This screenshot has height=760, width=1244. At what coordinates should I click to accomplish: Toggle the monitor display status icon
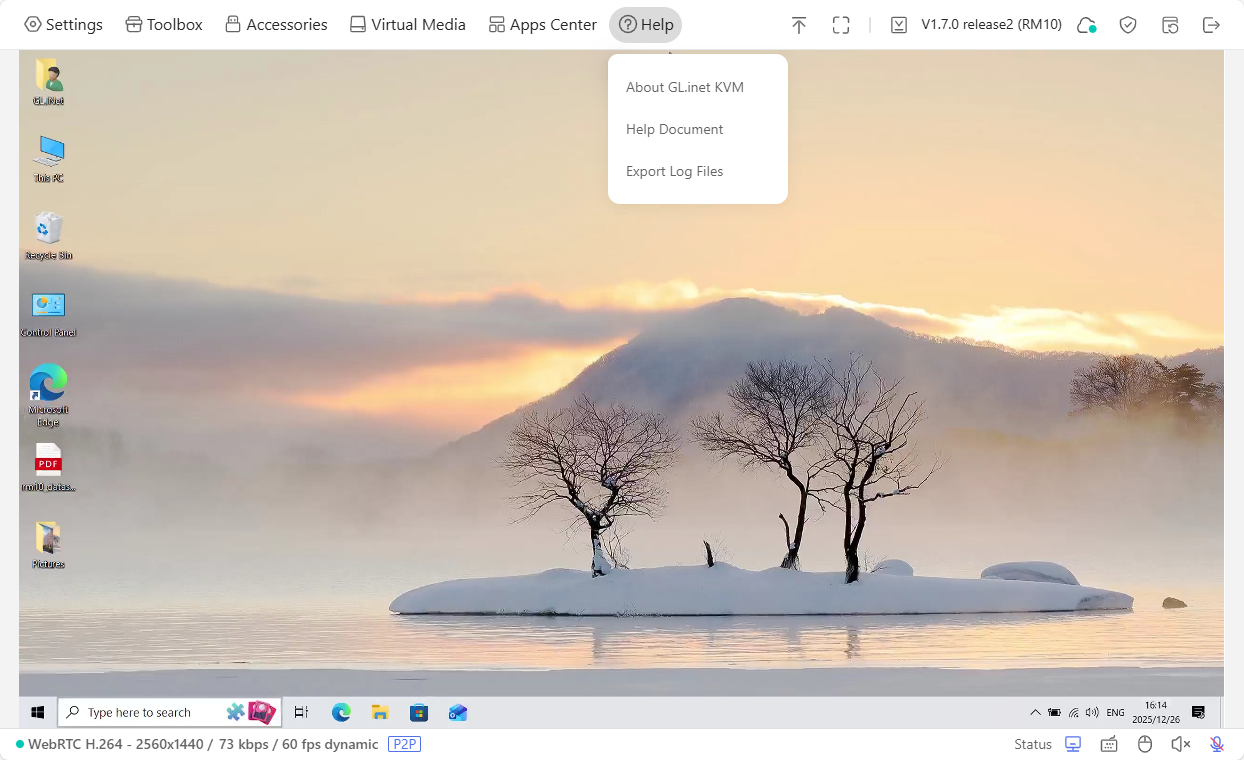tap(1073, 744)
